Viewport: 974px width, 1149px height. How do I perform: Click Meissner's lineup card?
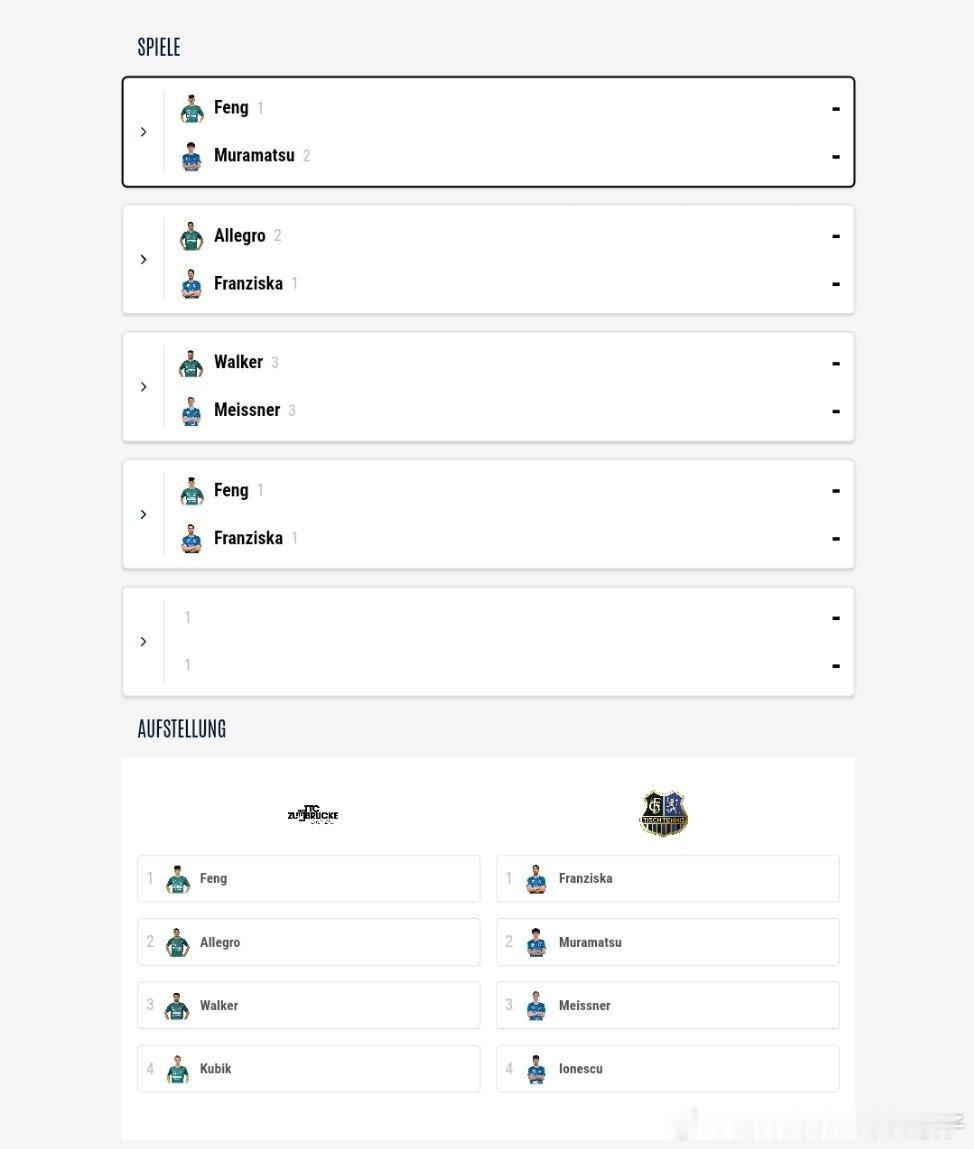(667, 1005)
